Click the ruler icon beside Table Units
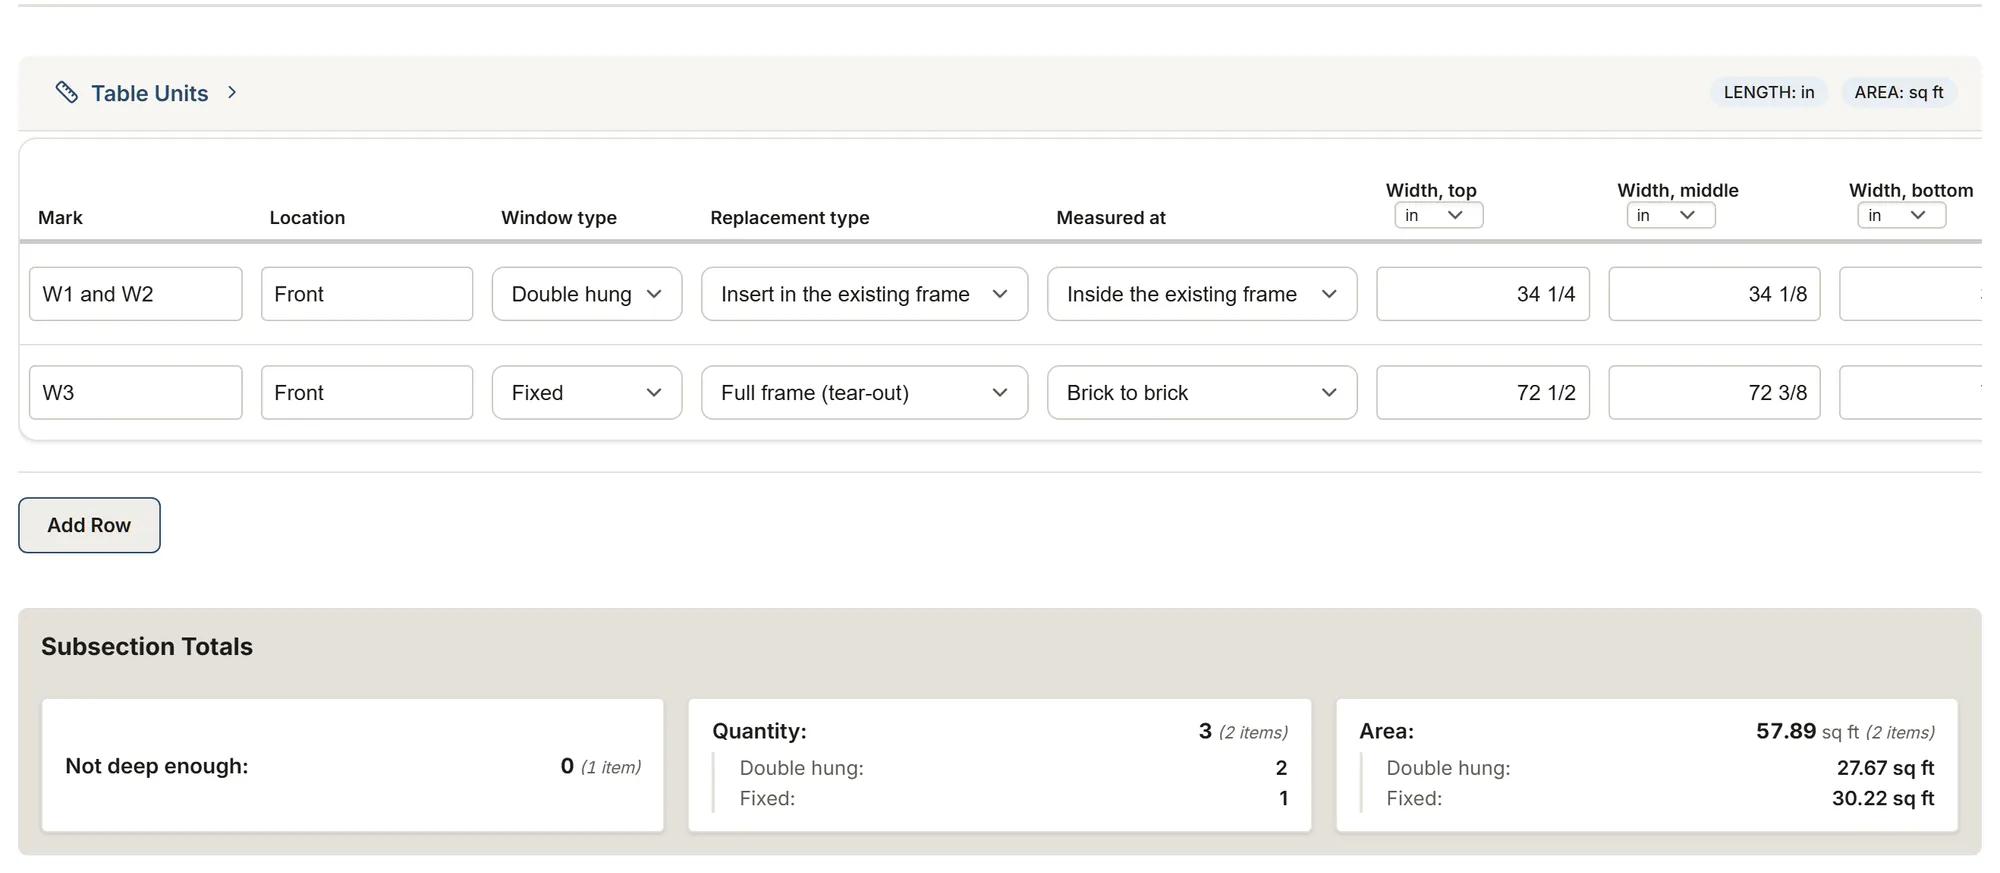 [67, 92]
